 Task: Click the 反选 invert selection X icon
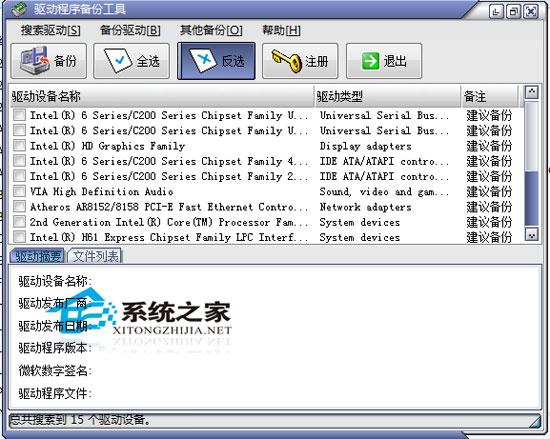tap(203, 61)
